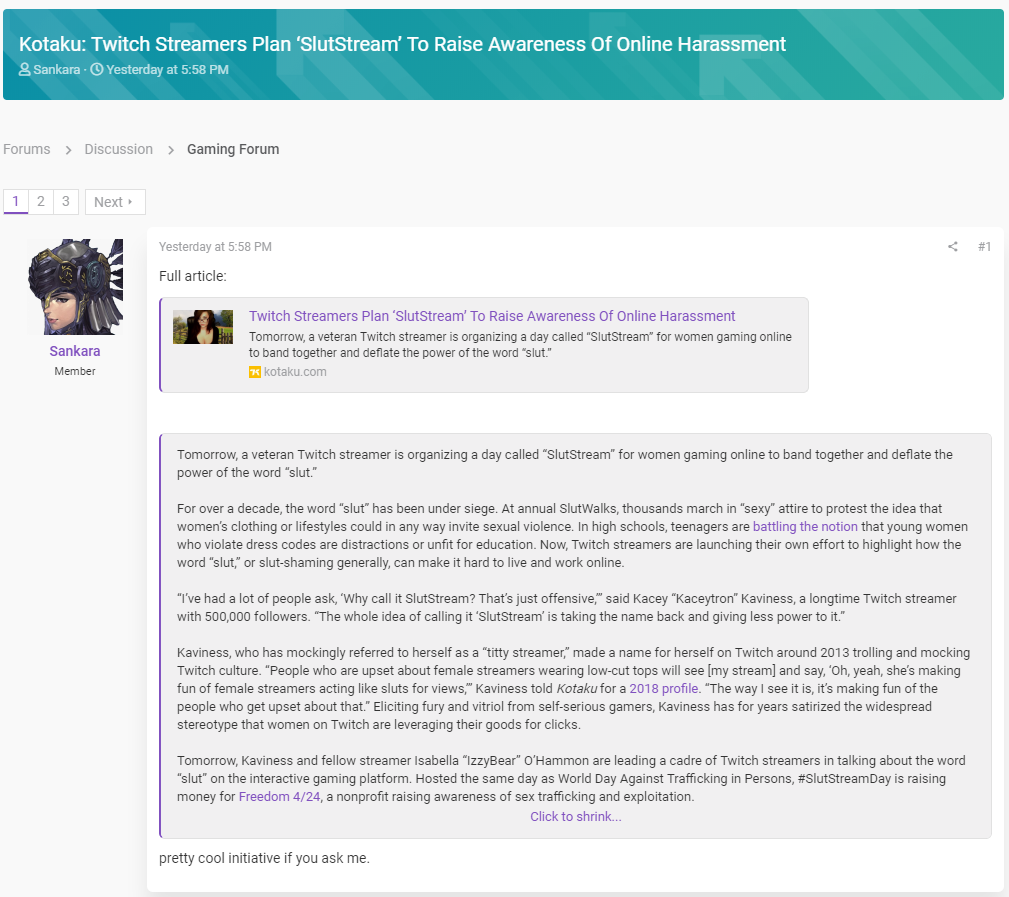This screenshot has width=1009, height=897.
Task: Jump to page 2 of the thread
Action: [41, 201]
